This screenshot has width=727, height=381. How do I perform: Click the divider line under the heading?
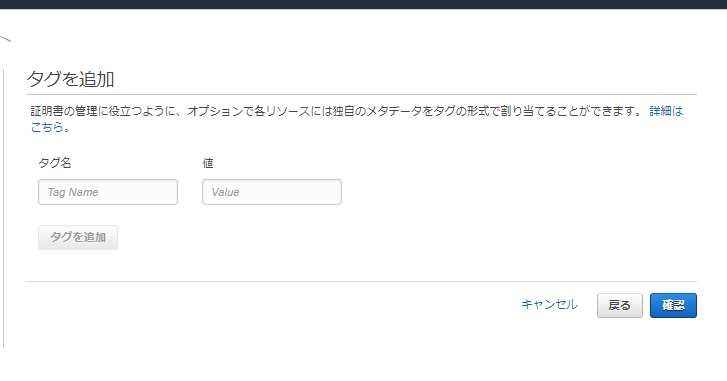pos(362,95)
